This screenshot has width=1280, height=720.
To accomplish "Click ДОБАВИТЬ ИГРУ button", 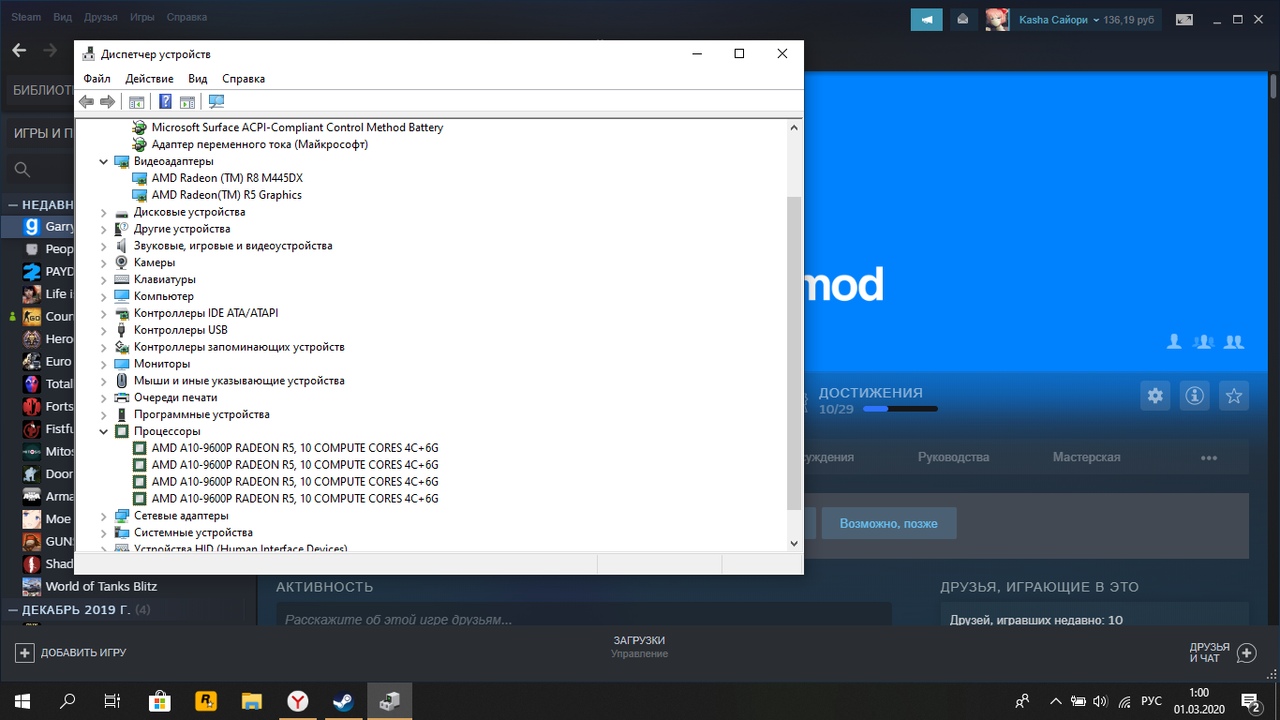I will pos(71,652).
